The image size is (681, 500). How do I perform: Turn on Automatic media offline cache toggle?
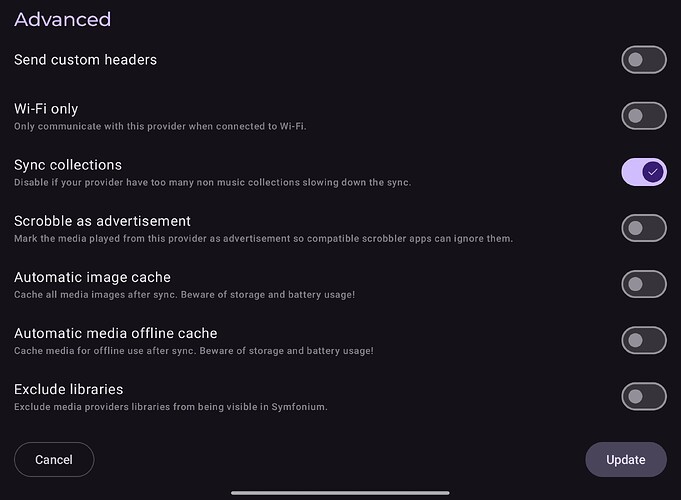point(644,340)
